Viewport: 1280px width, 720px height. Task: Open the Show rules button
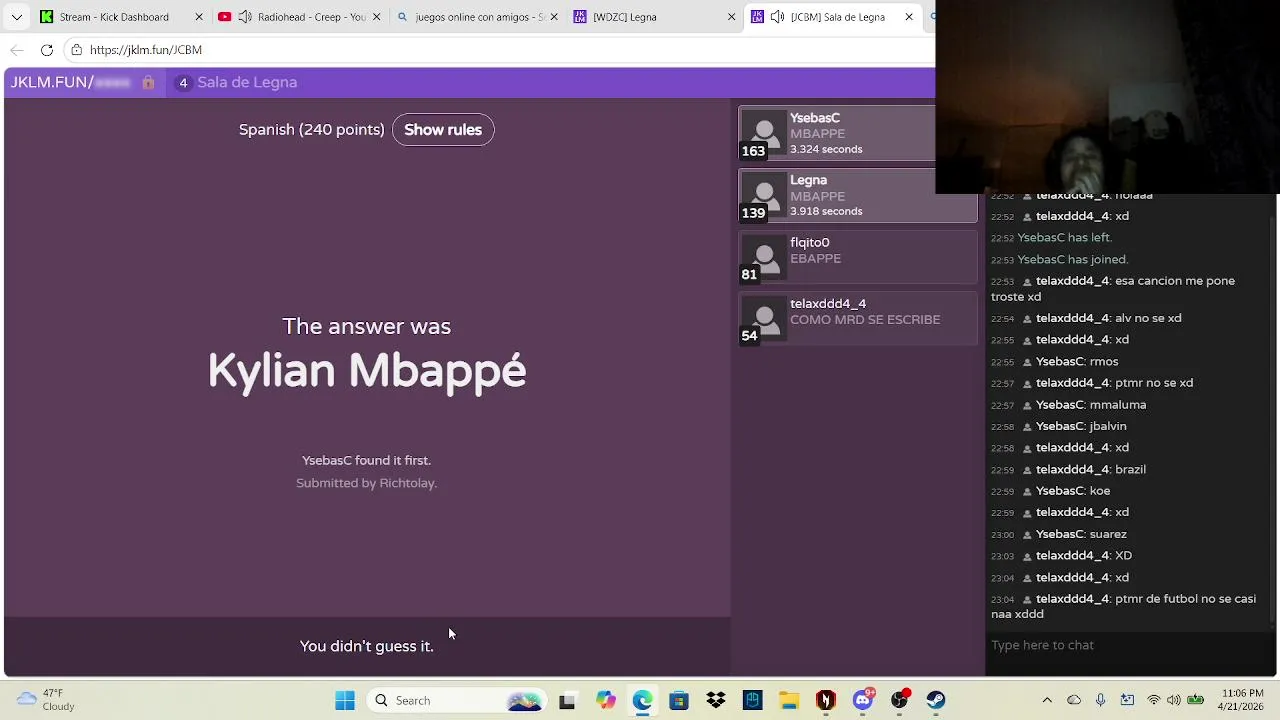point(443,130)
